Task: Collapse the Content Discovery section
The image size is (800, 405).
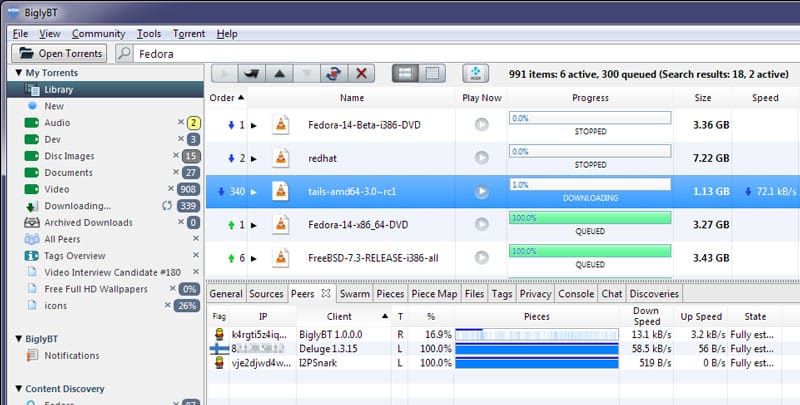Action: pyautogui.click(x=19, y=389)
